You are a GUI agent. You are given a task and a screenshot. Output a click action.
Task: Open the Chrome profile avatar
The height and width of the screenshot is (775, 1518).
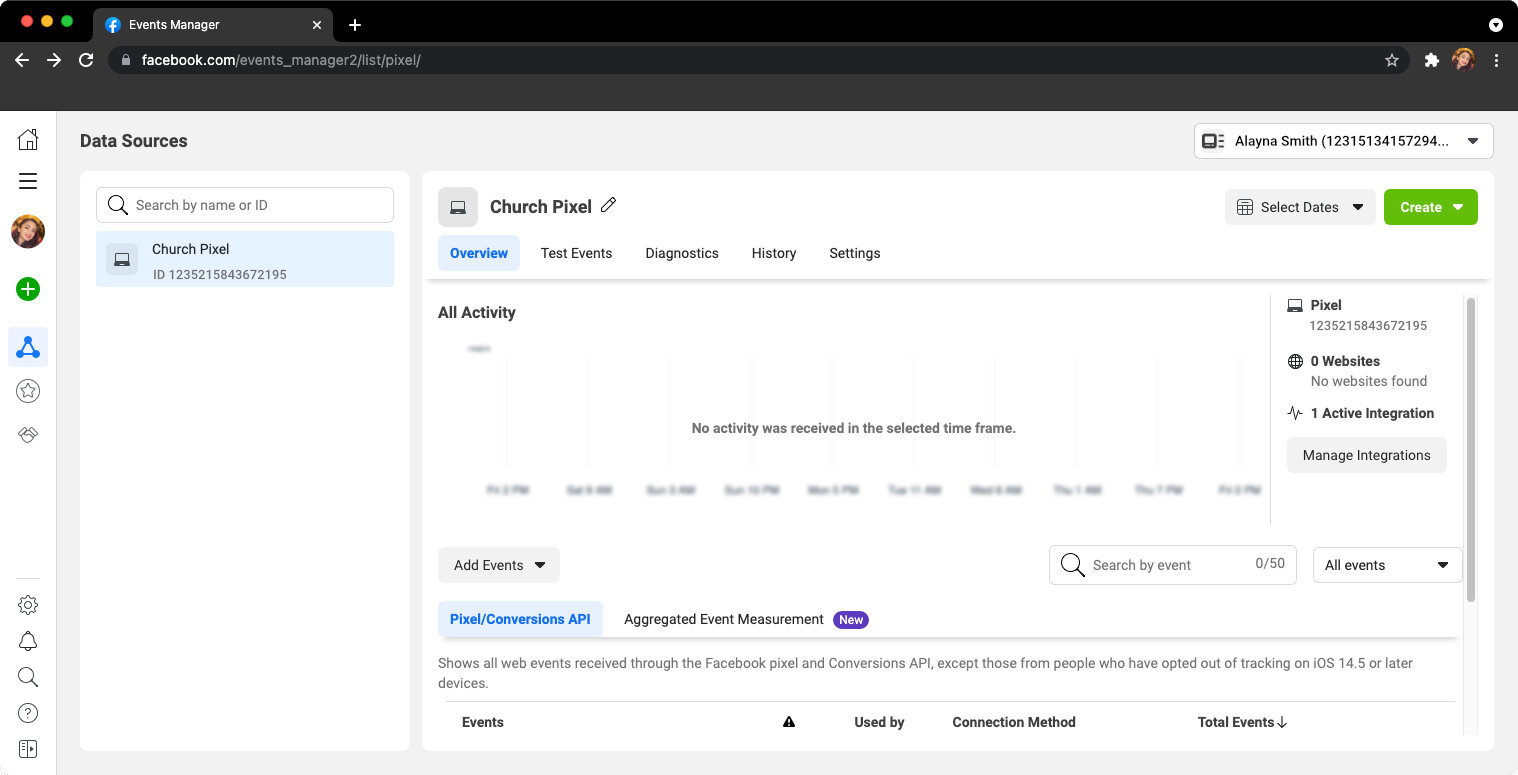[1463, 60]
